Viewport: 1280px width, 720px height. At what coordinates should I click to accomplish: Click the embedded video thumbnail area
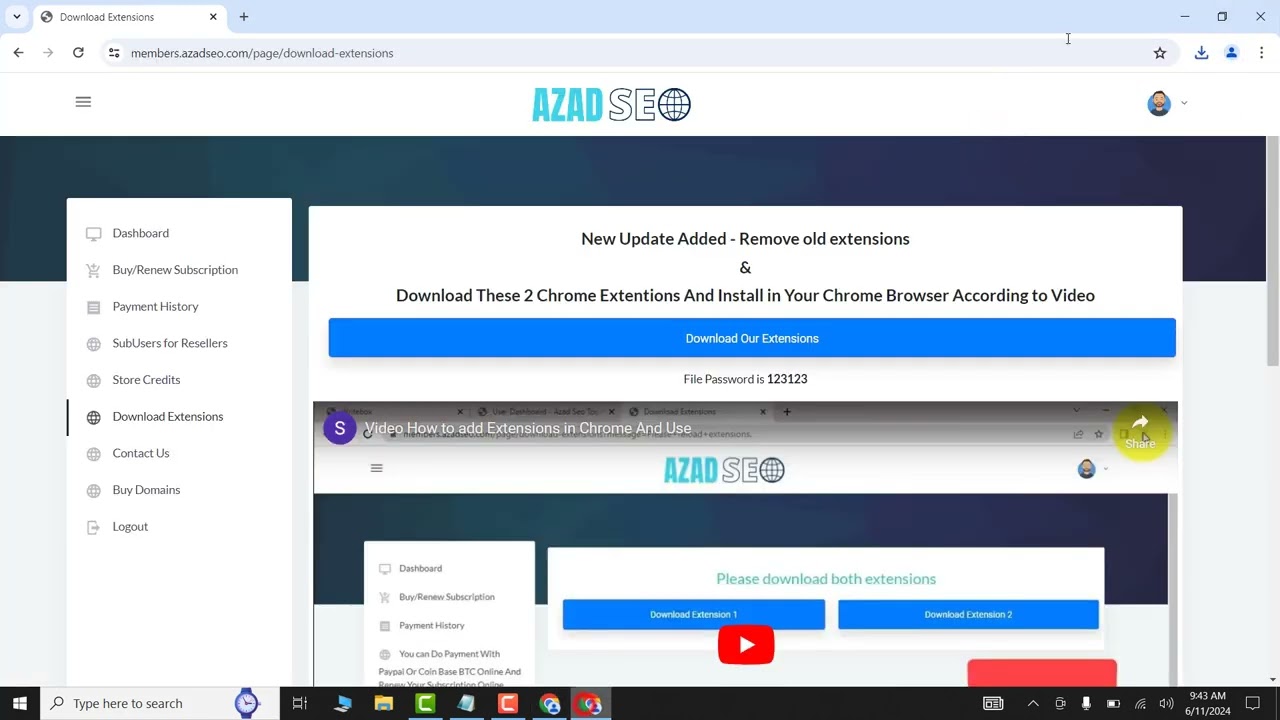(x=745, y=545)
